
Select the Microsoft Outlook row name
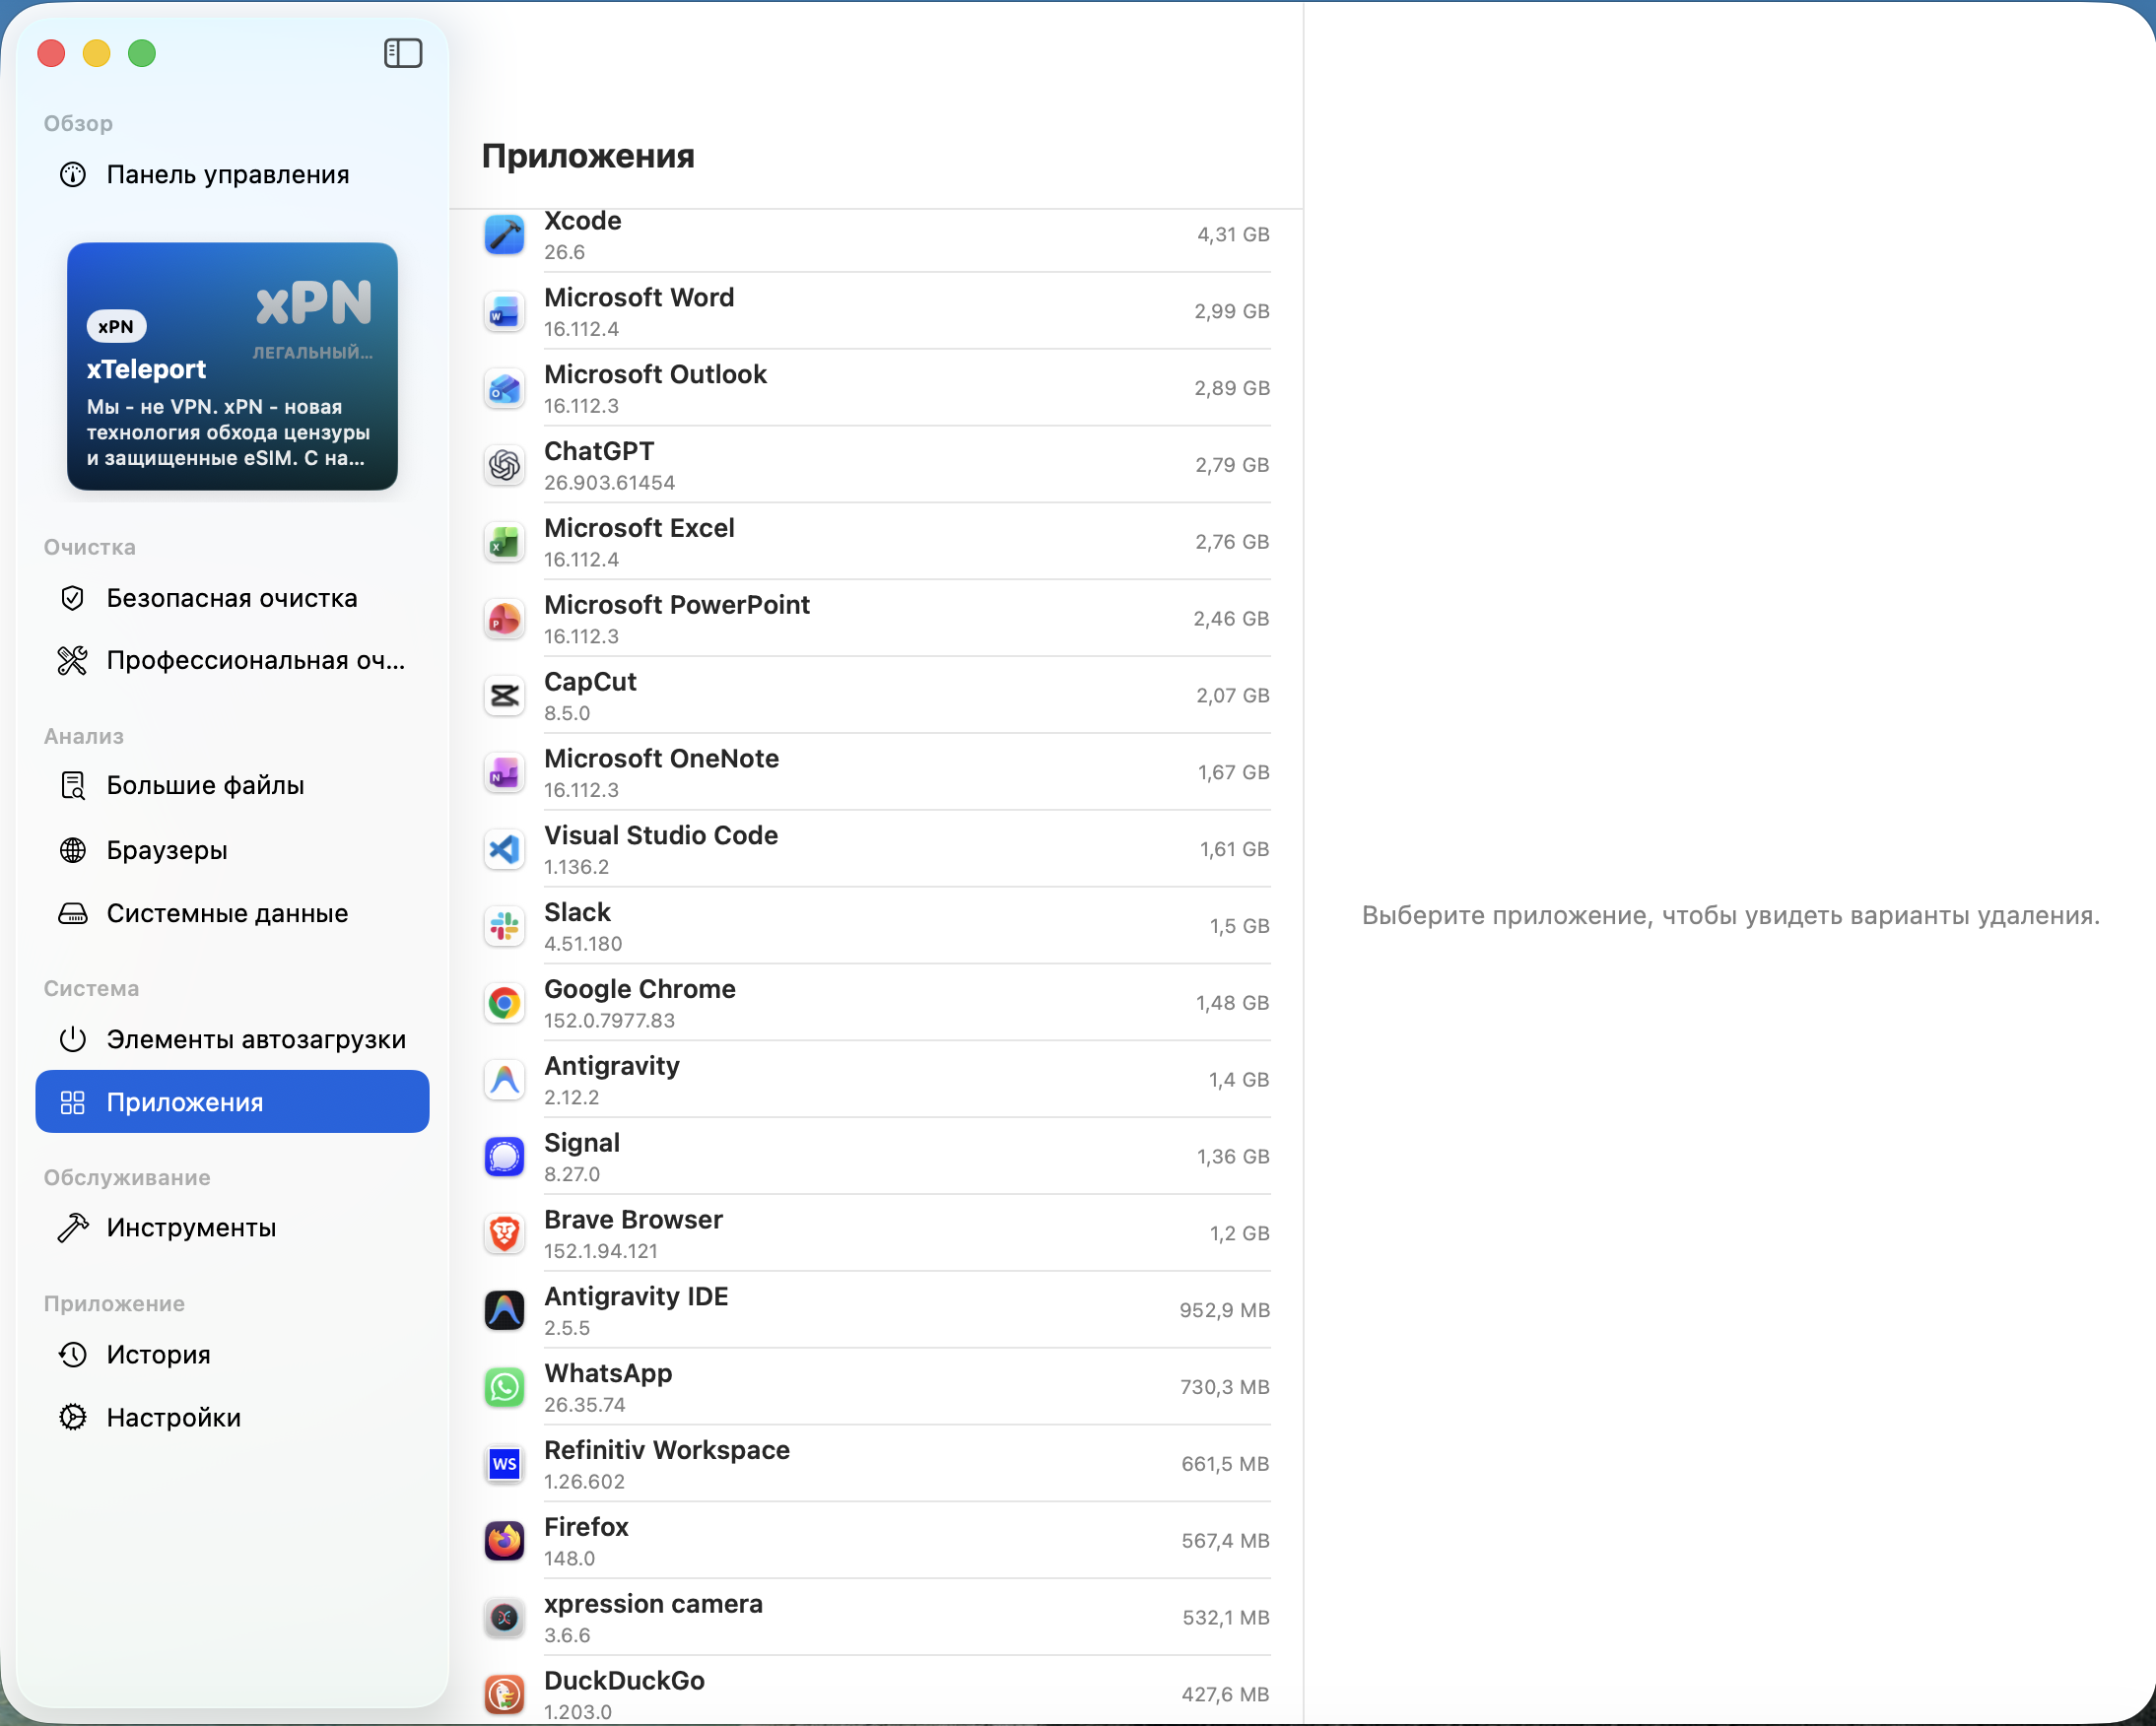click(x=655, y=375)
